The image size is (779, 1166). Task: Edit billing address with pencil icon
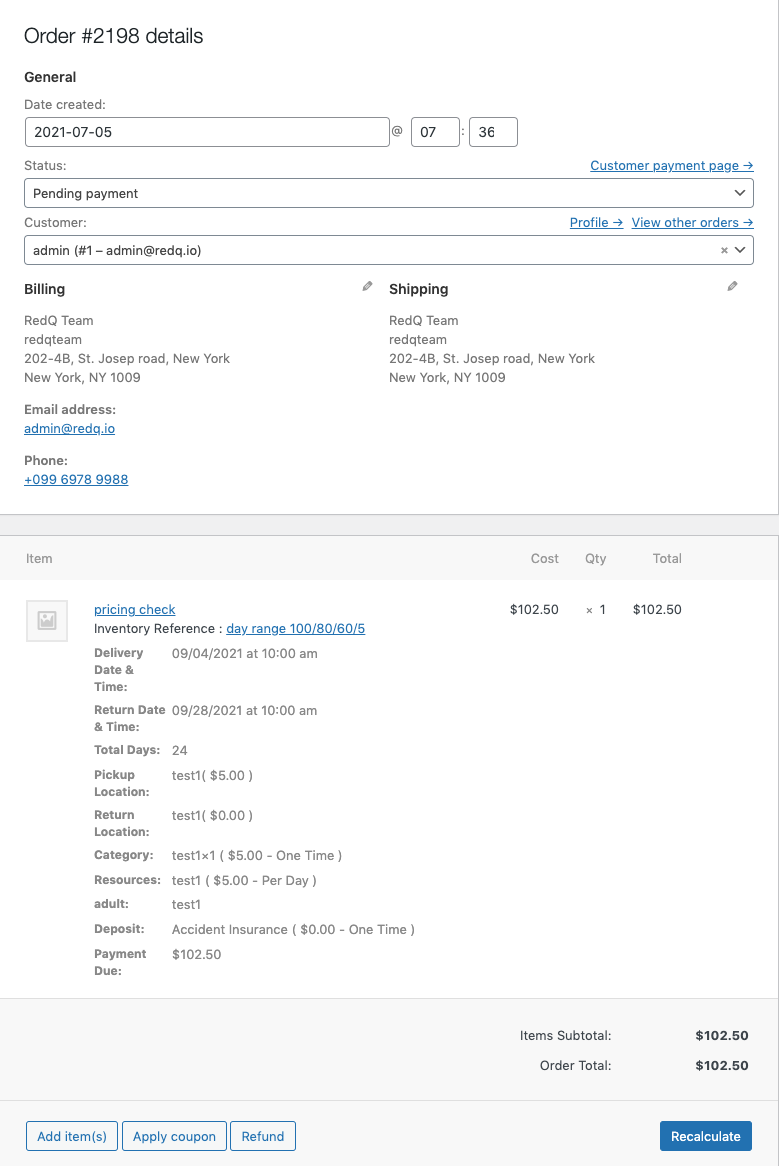coord(367,287)
